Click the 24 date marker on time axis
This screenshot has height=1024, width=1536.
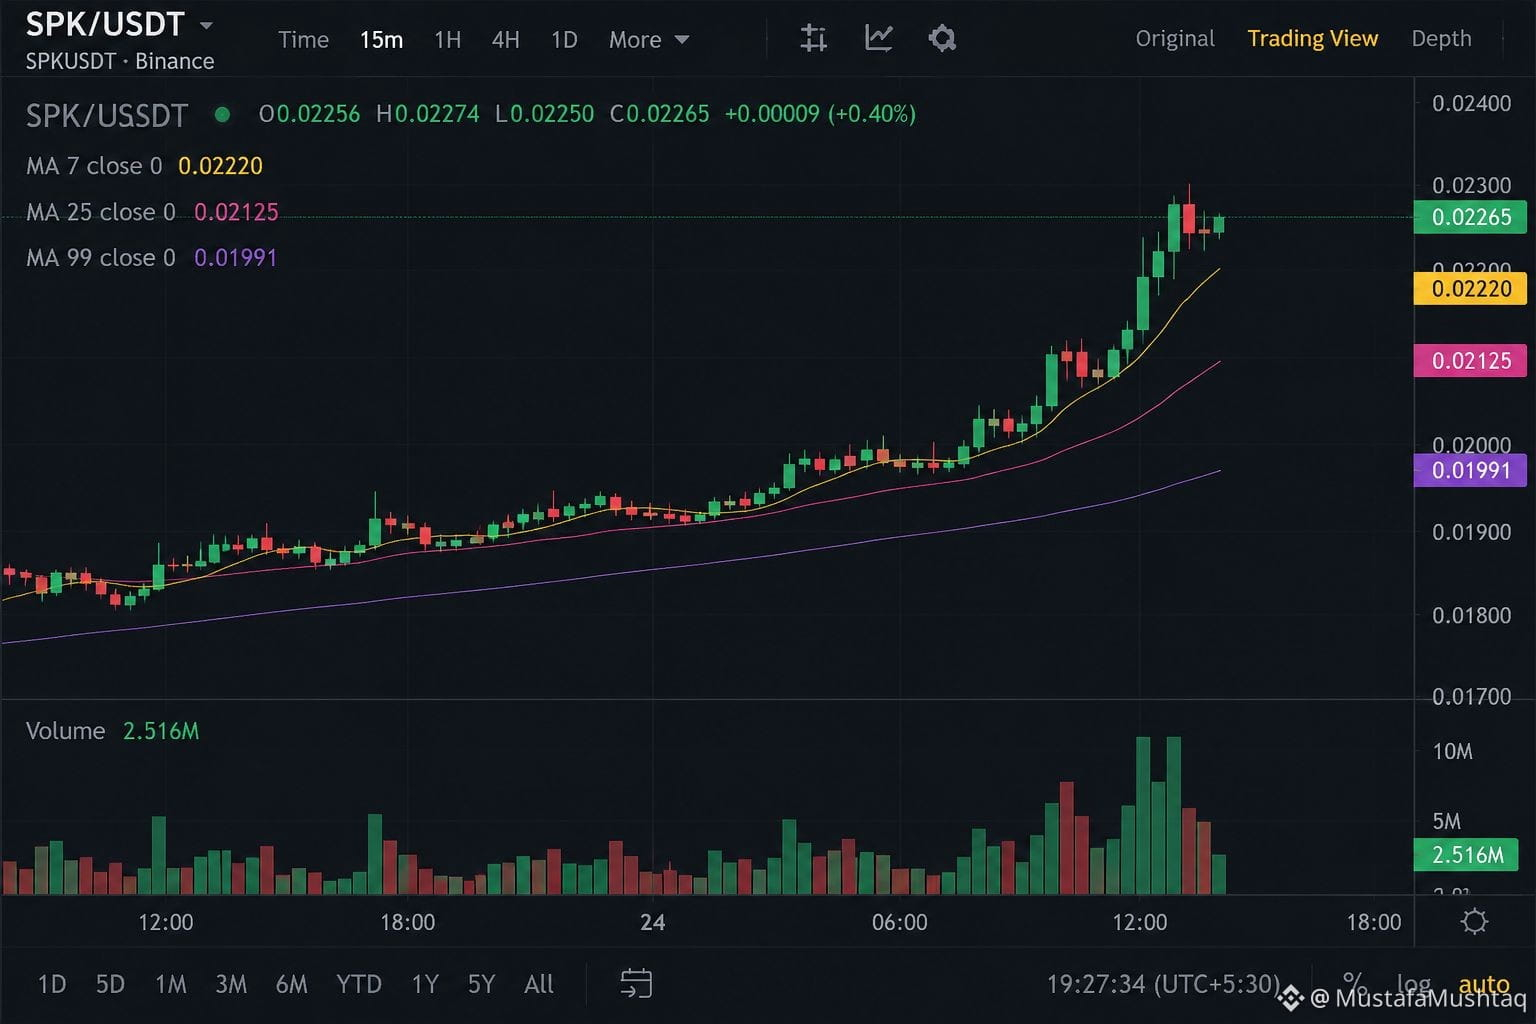pos(652,922)
